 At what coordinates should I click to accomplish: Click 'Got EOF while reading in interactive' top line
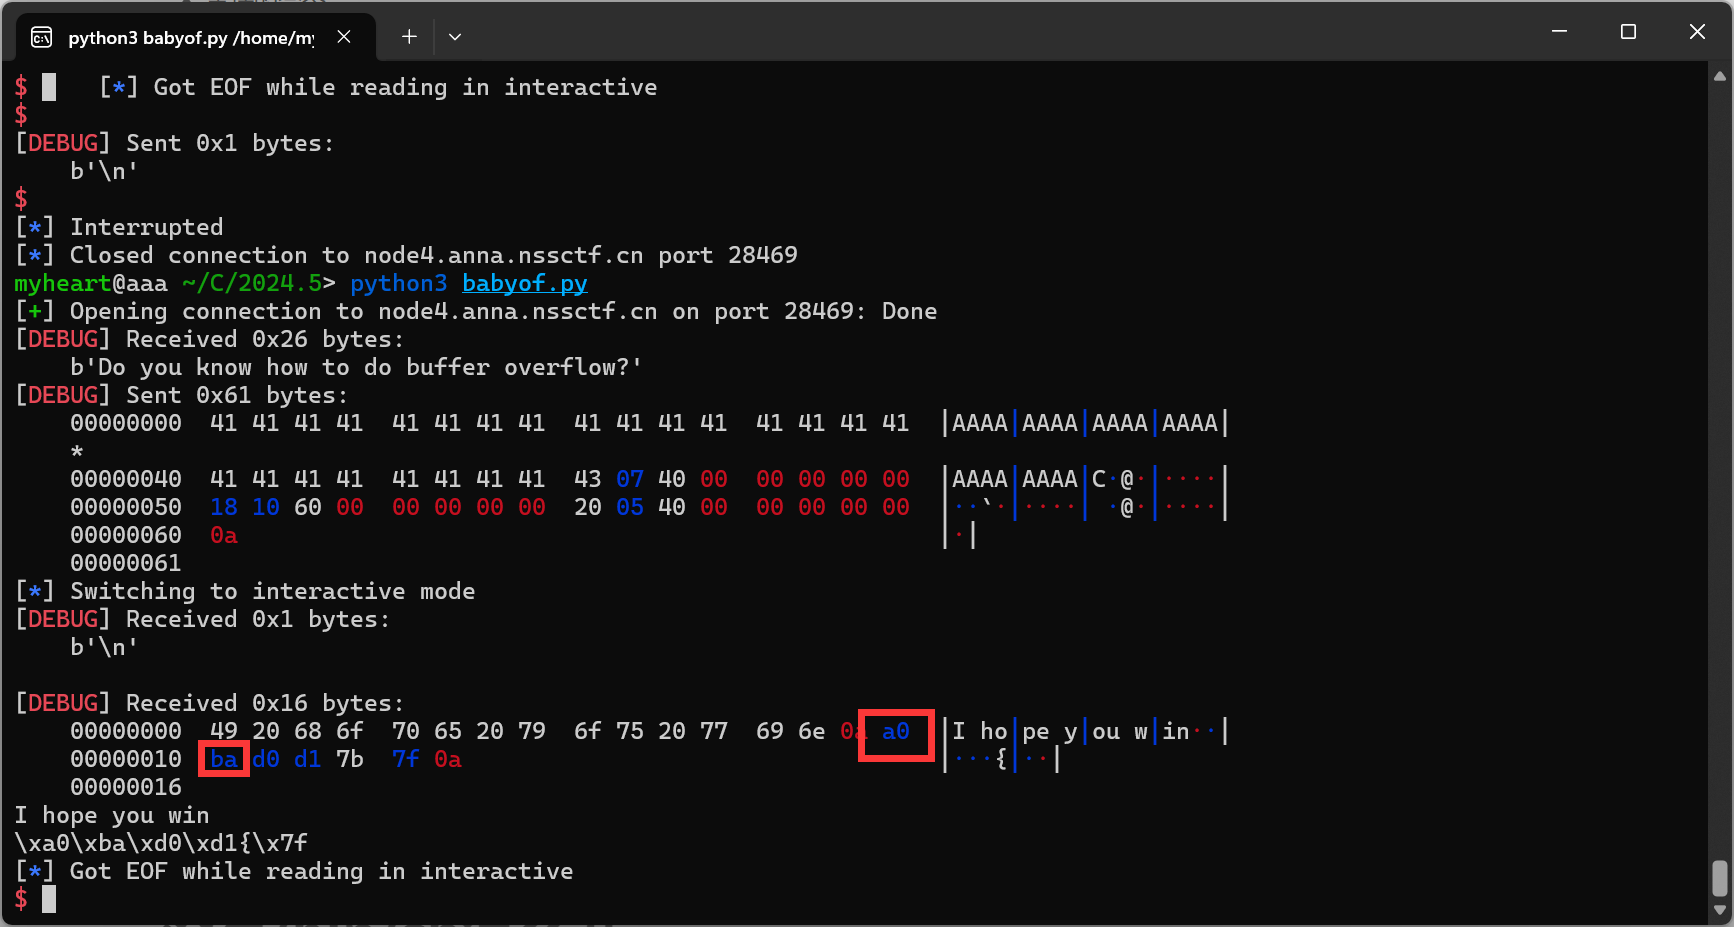coord(378,87)
